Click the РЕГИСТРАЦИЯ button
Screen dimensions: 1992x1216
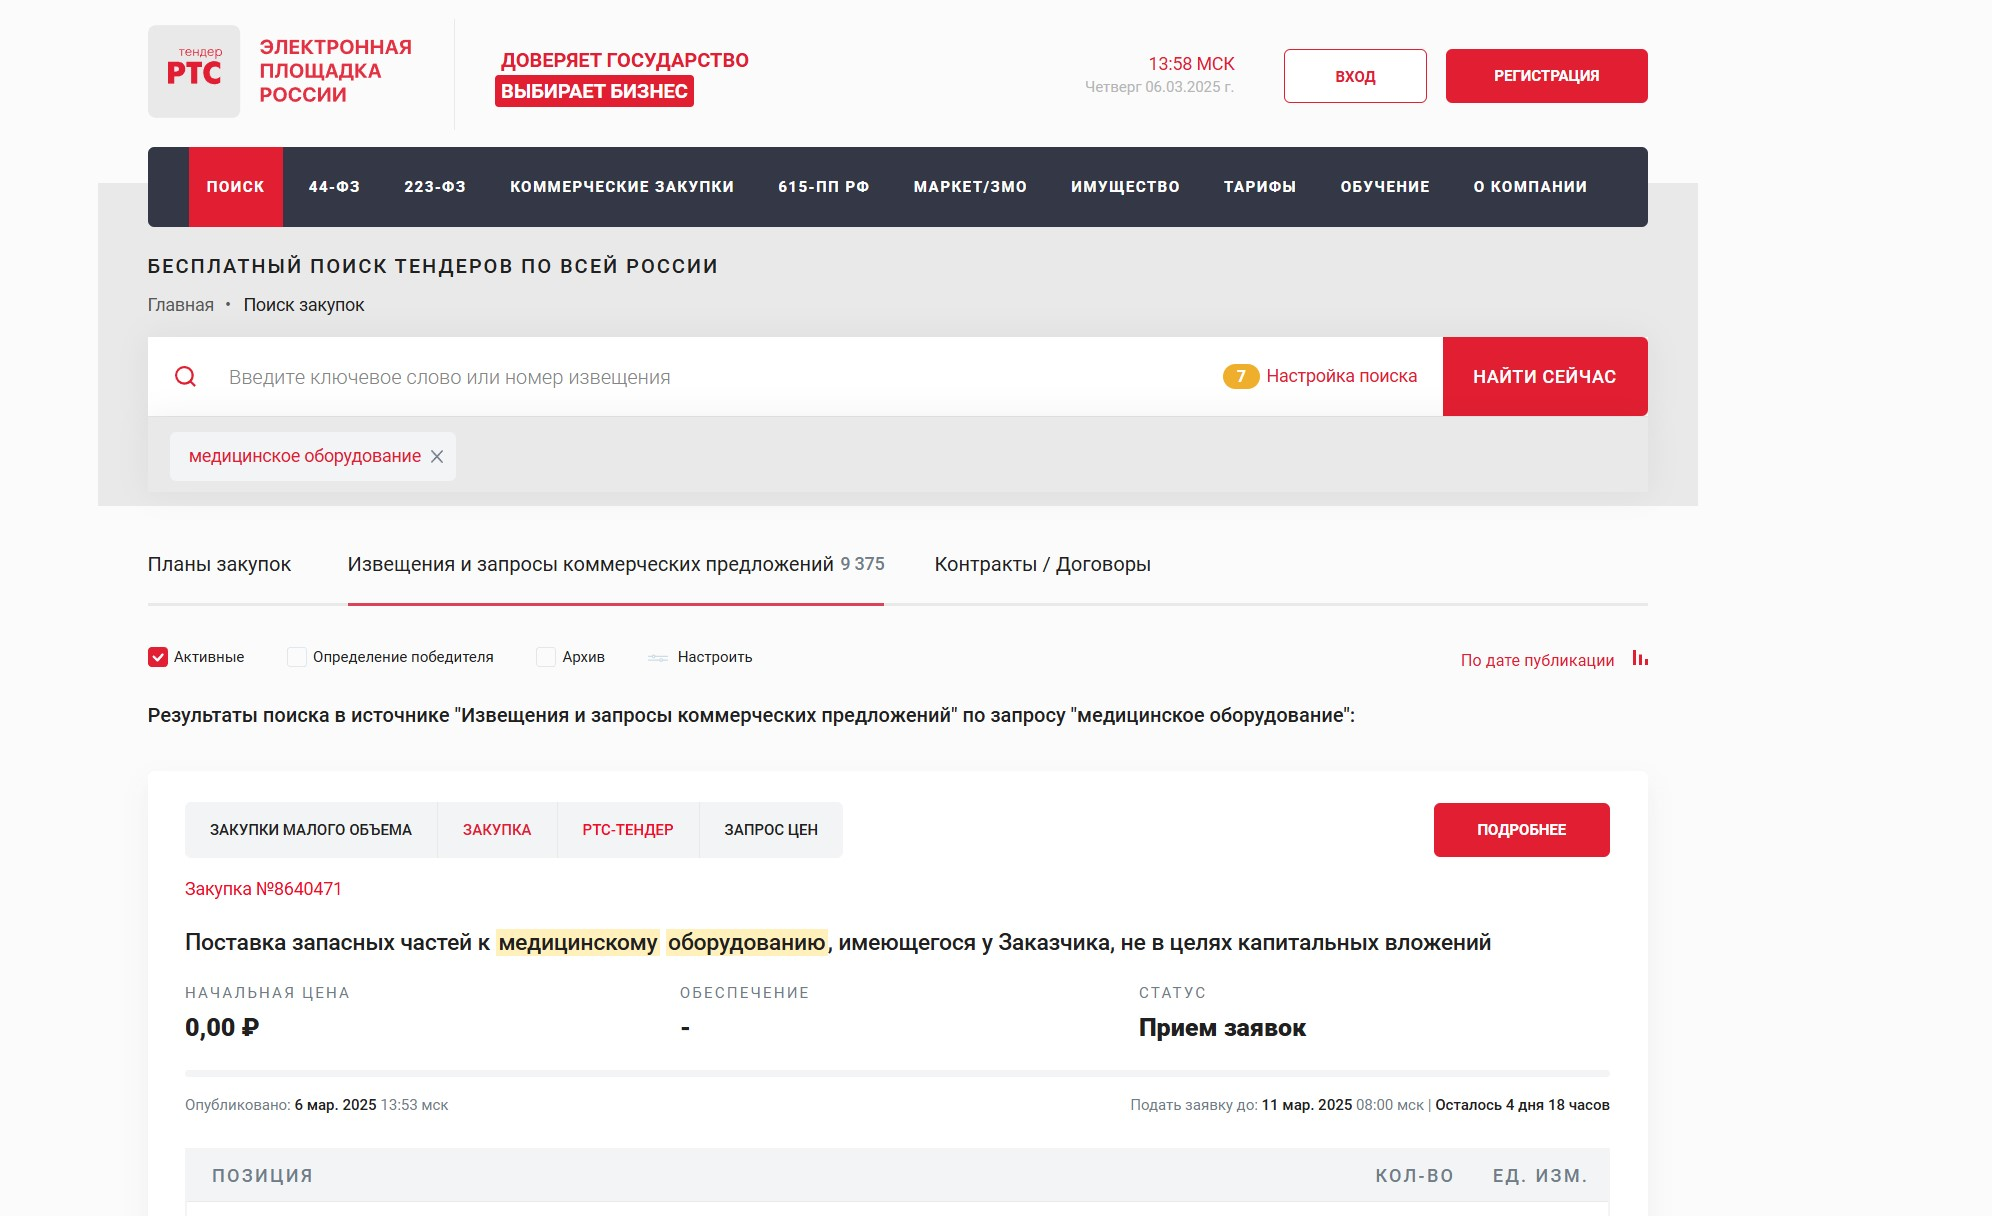pos(1546,76)
